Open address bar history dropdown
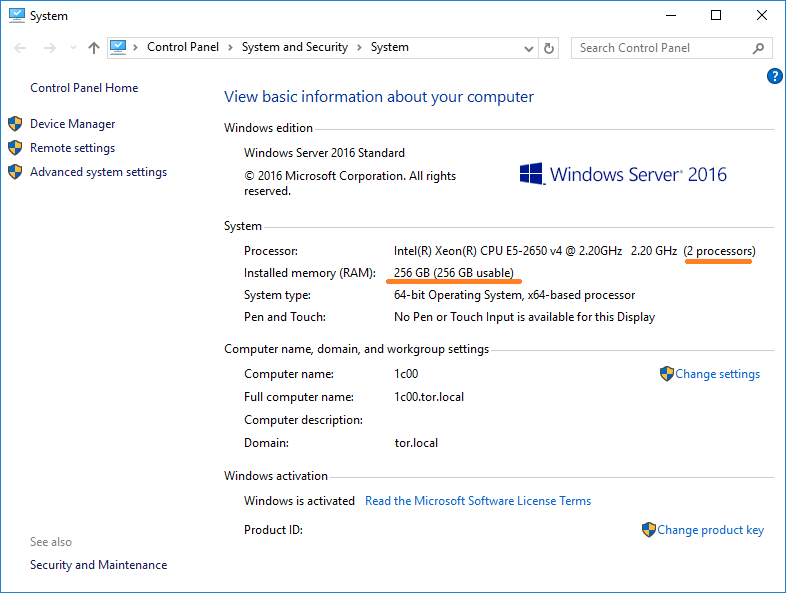 pos(528,49)
